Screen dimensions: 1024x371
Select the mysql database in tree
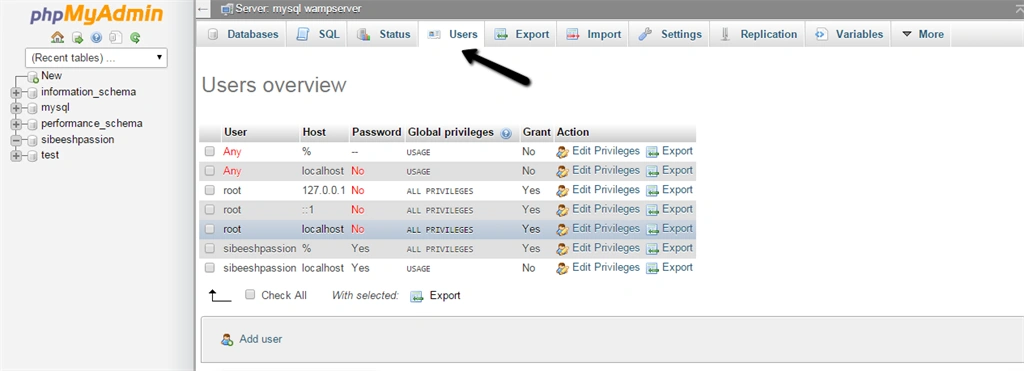point(56,108)
